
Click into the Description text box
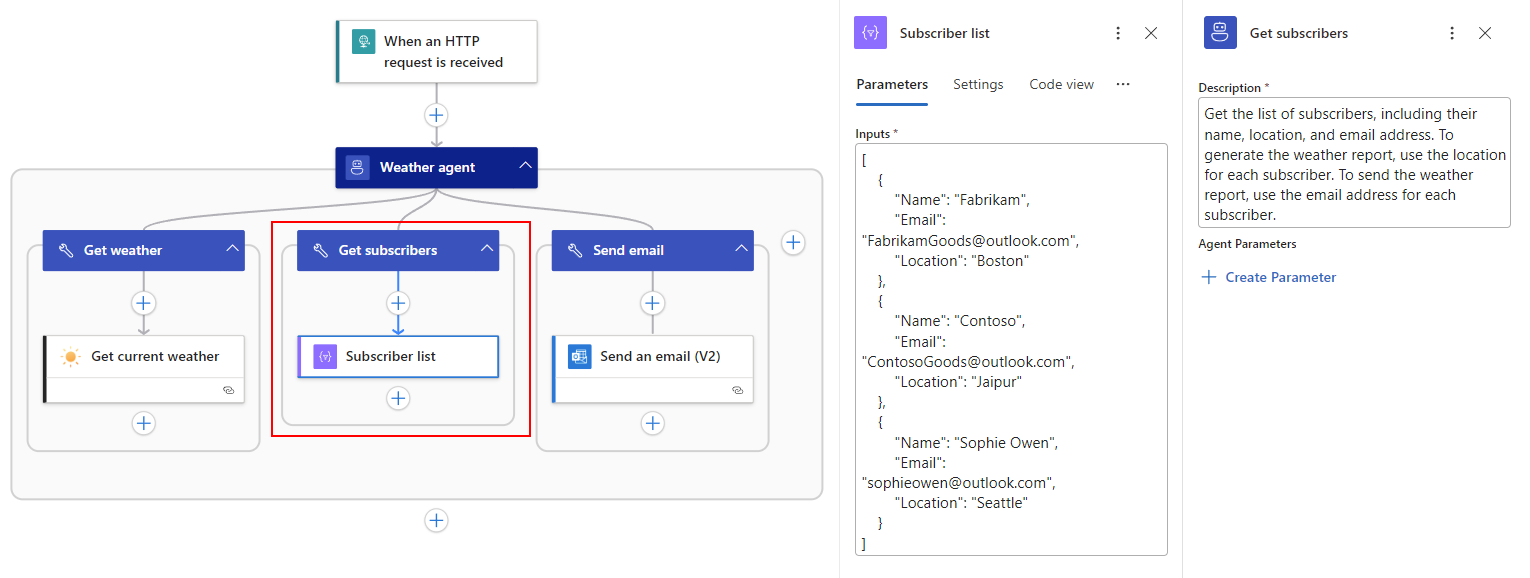[1354, 163]
